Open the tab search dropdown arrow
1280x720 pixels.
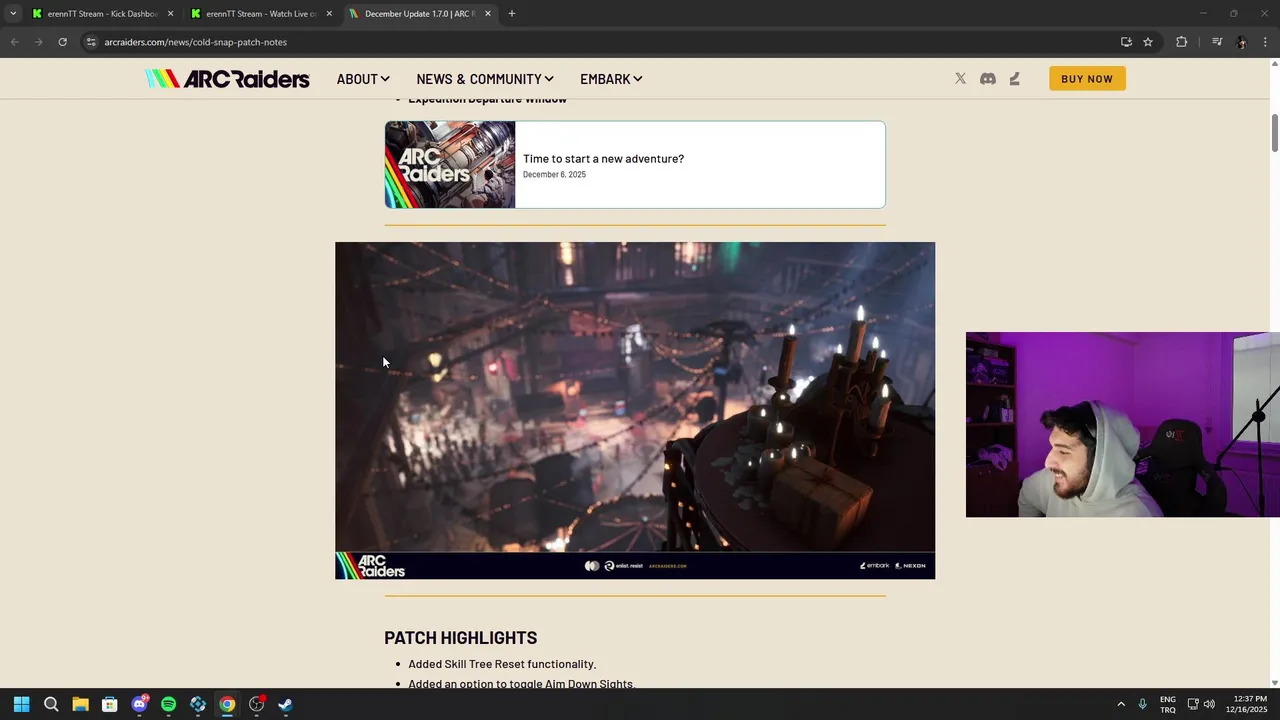(13, 14)
